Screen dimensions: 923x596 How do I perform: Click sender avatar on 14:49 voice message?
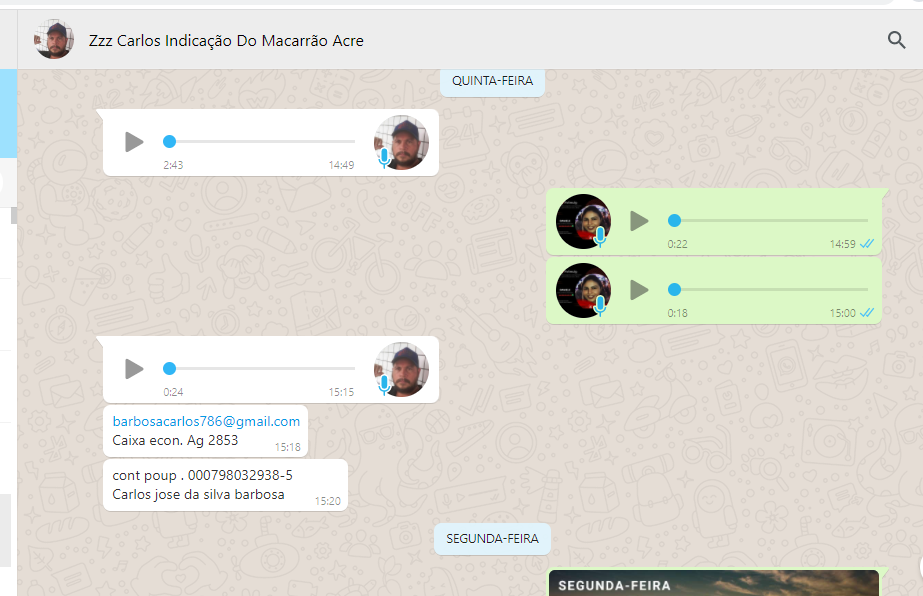401,142
